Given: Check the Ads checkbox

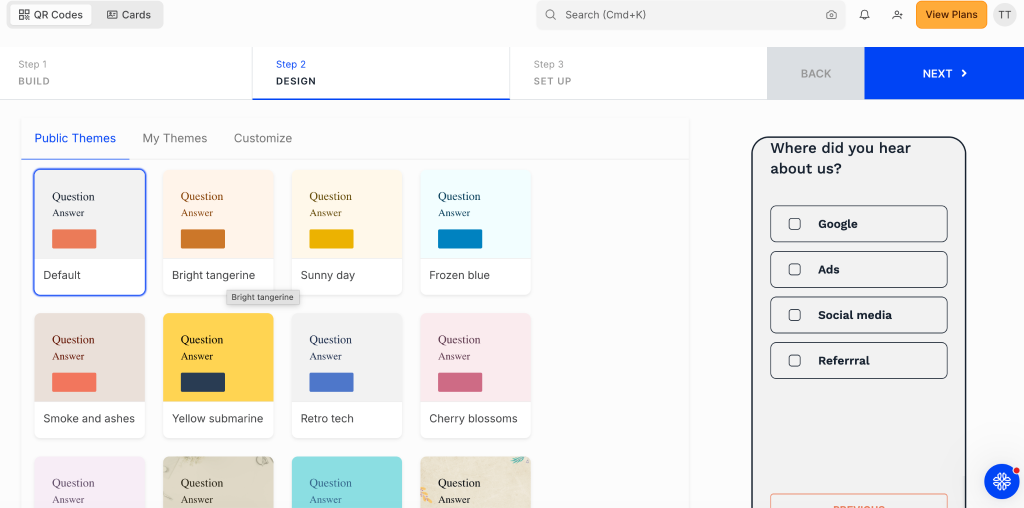Looking at the screenshot, I should pos(795,269).
